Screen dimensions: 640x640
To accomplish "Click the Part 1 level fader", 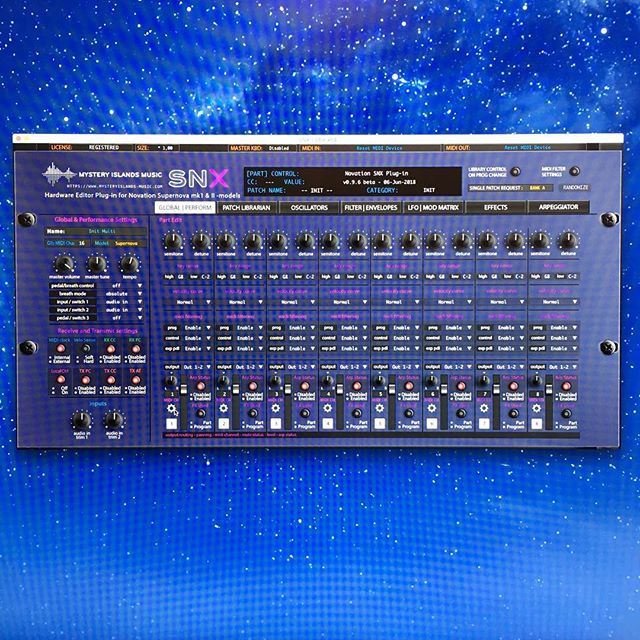I will pos(184,391).
